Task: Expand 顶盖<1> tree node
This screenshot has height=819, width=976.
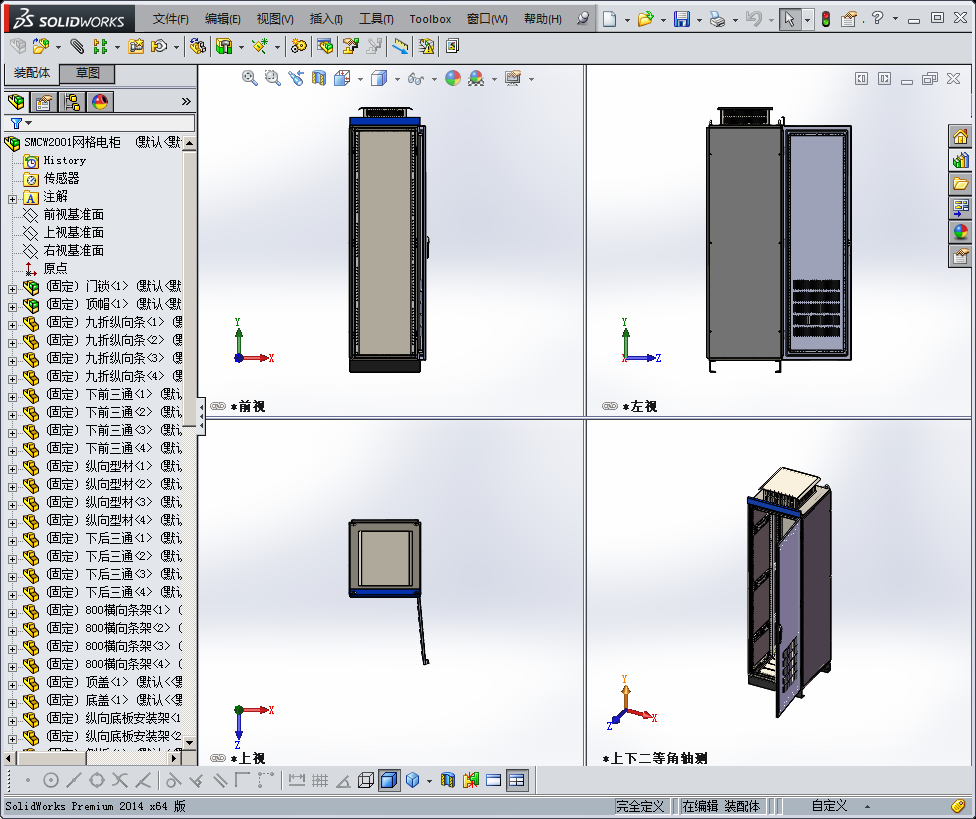Action: click(12, 685)
